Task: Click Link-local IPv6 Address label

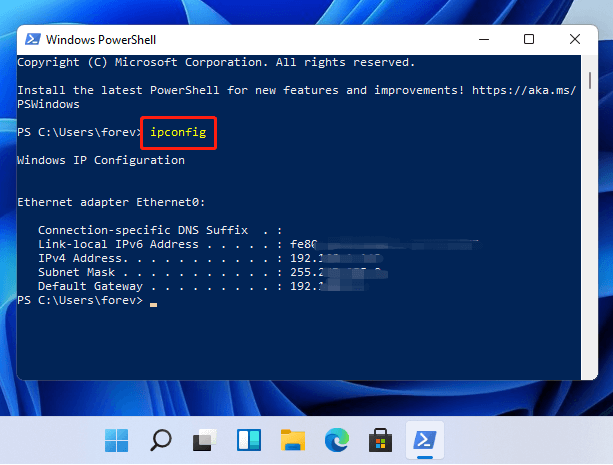Action: 118,244
